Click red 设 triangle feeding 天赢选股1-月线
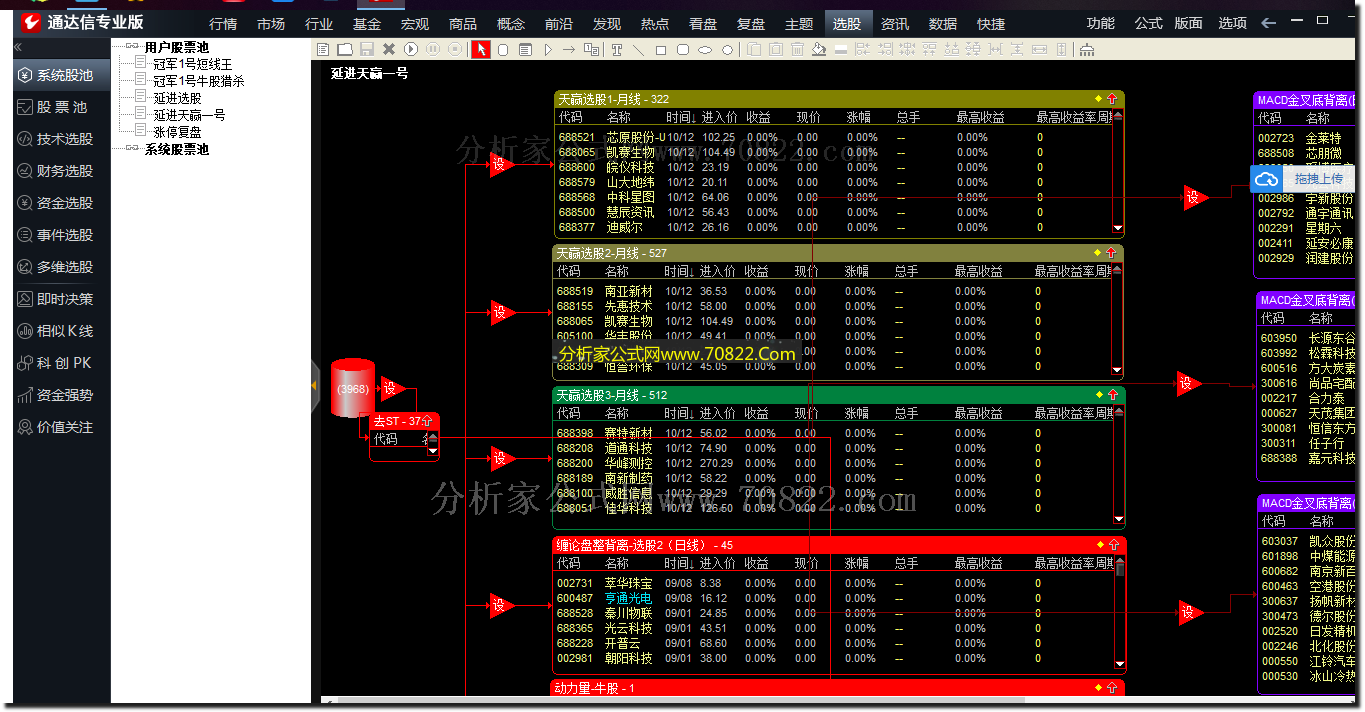Image resolution: width=1365 pixels, height=712 pixels. [x=501, y=164]
